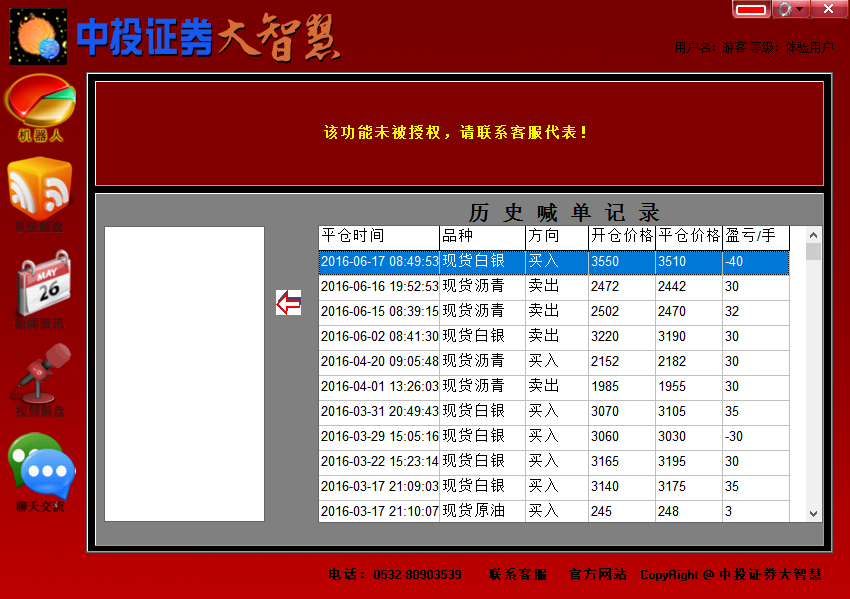Click the app logo at top left

[38, 36]
